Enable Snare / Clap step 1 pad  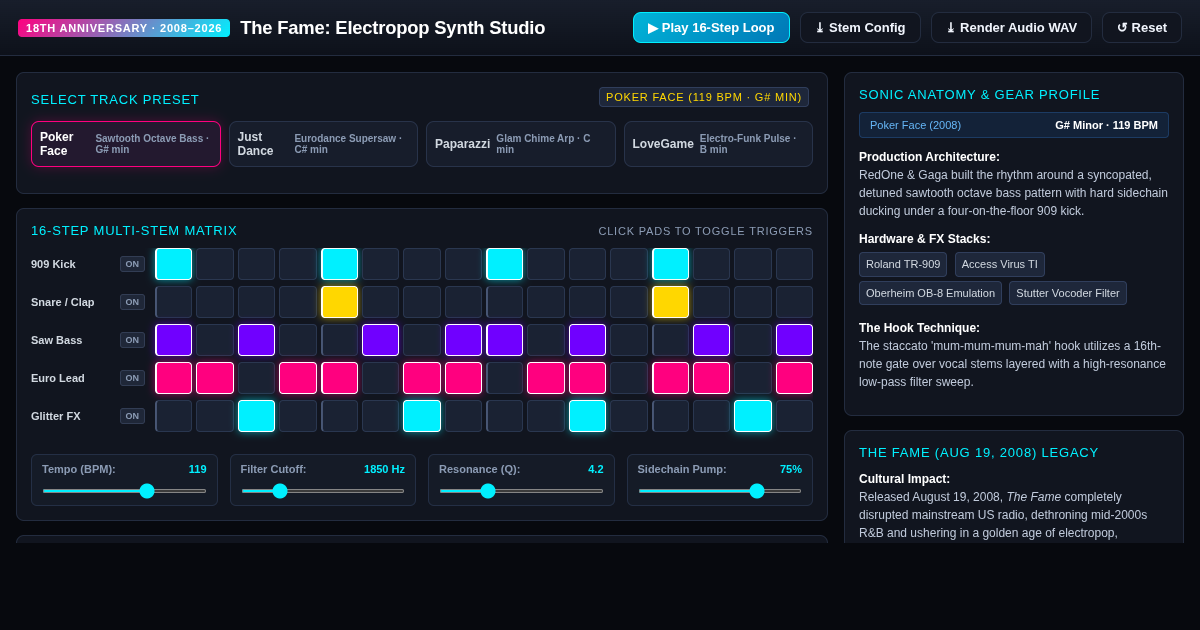174,302
